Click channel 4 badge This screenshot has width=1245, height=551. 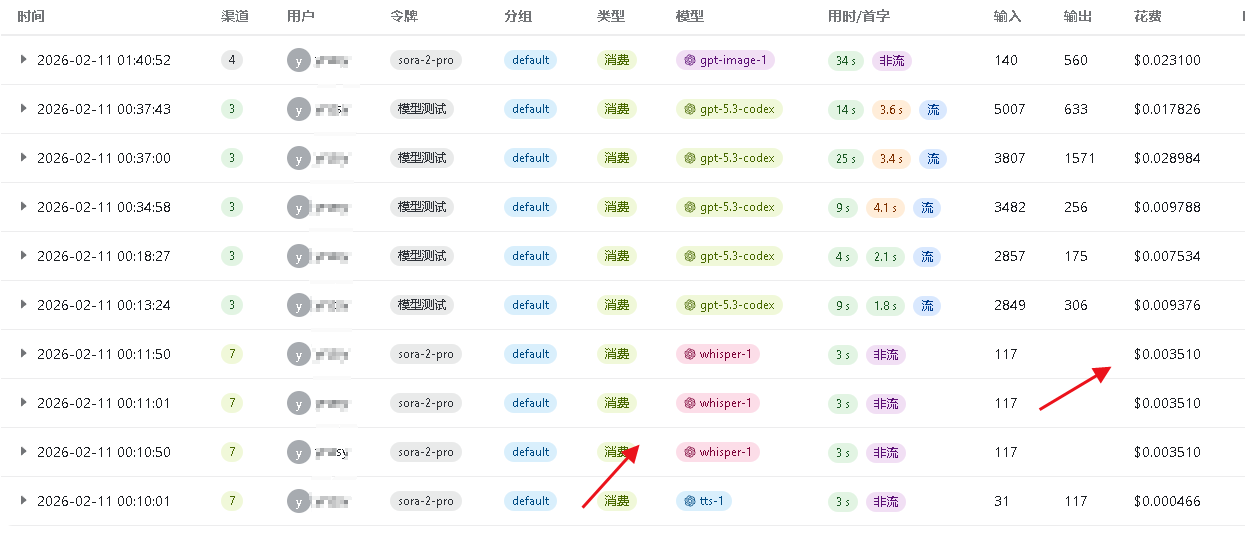pyautogui.click(x=232, y=60)
